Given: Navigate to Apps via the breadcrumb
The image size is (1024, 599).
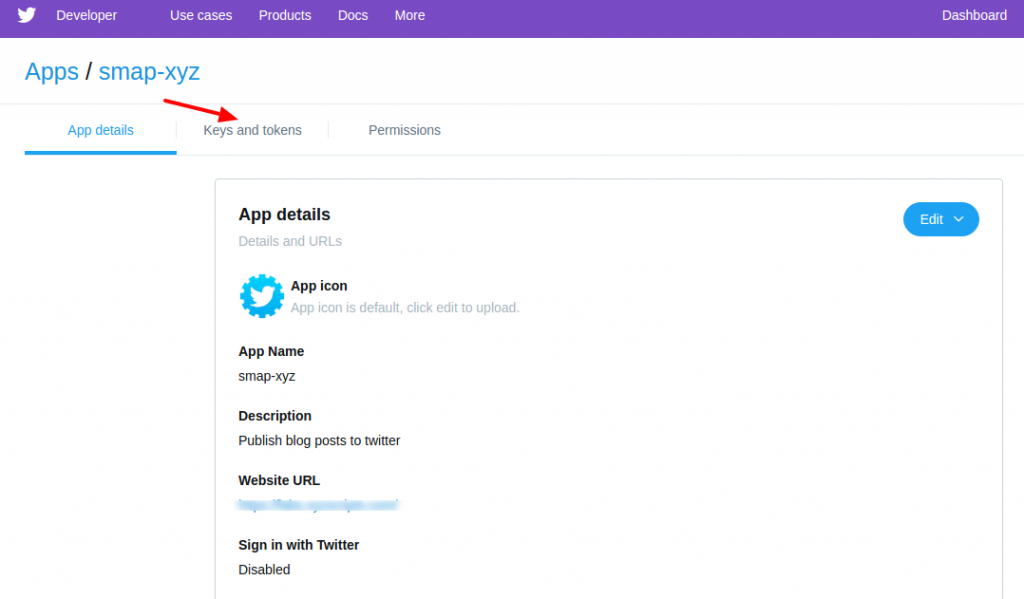Looking at the screenshot, I should coord(51,71).
